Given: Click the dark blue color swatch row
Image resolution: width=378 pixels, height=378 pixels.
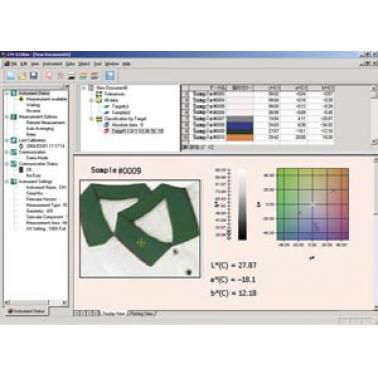Looking at the screenshot, I should point(240,125).
